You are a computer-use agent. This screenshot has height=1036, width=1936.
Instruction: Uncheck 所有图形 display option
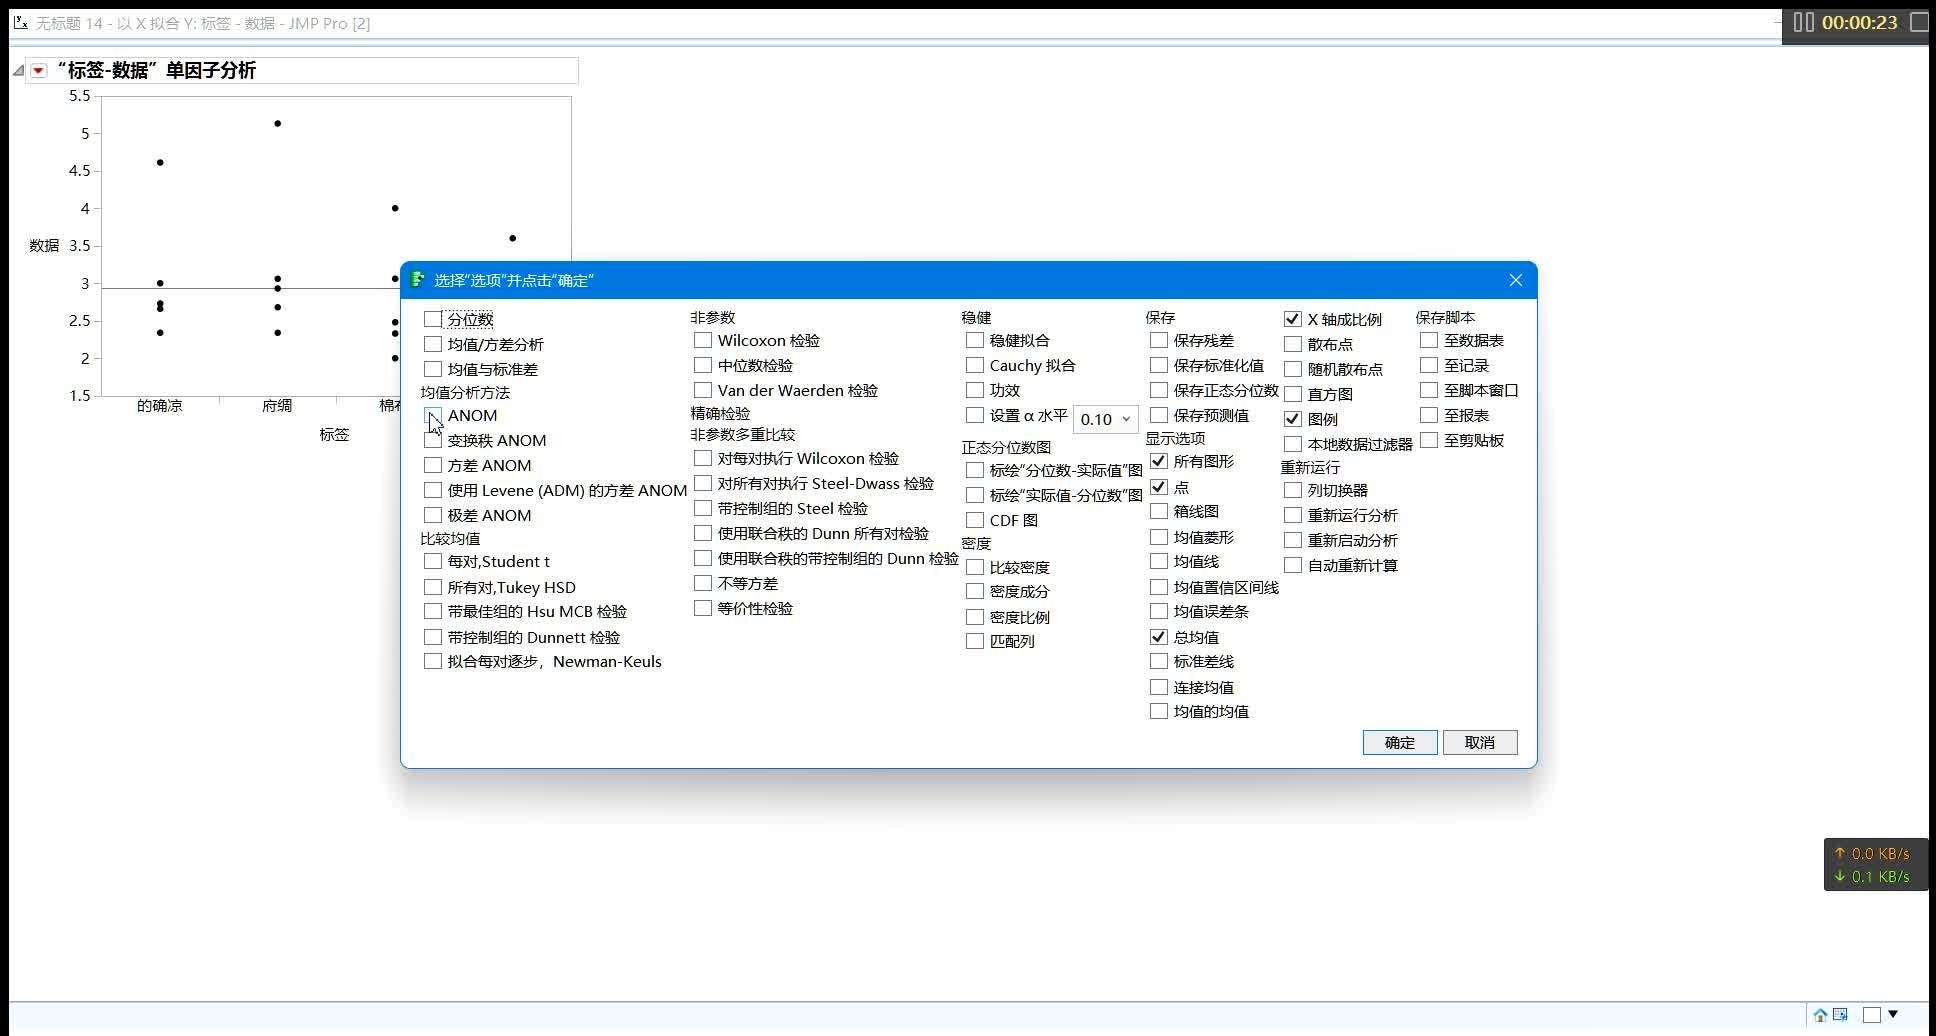pos(1159,461)
